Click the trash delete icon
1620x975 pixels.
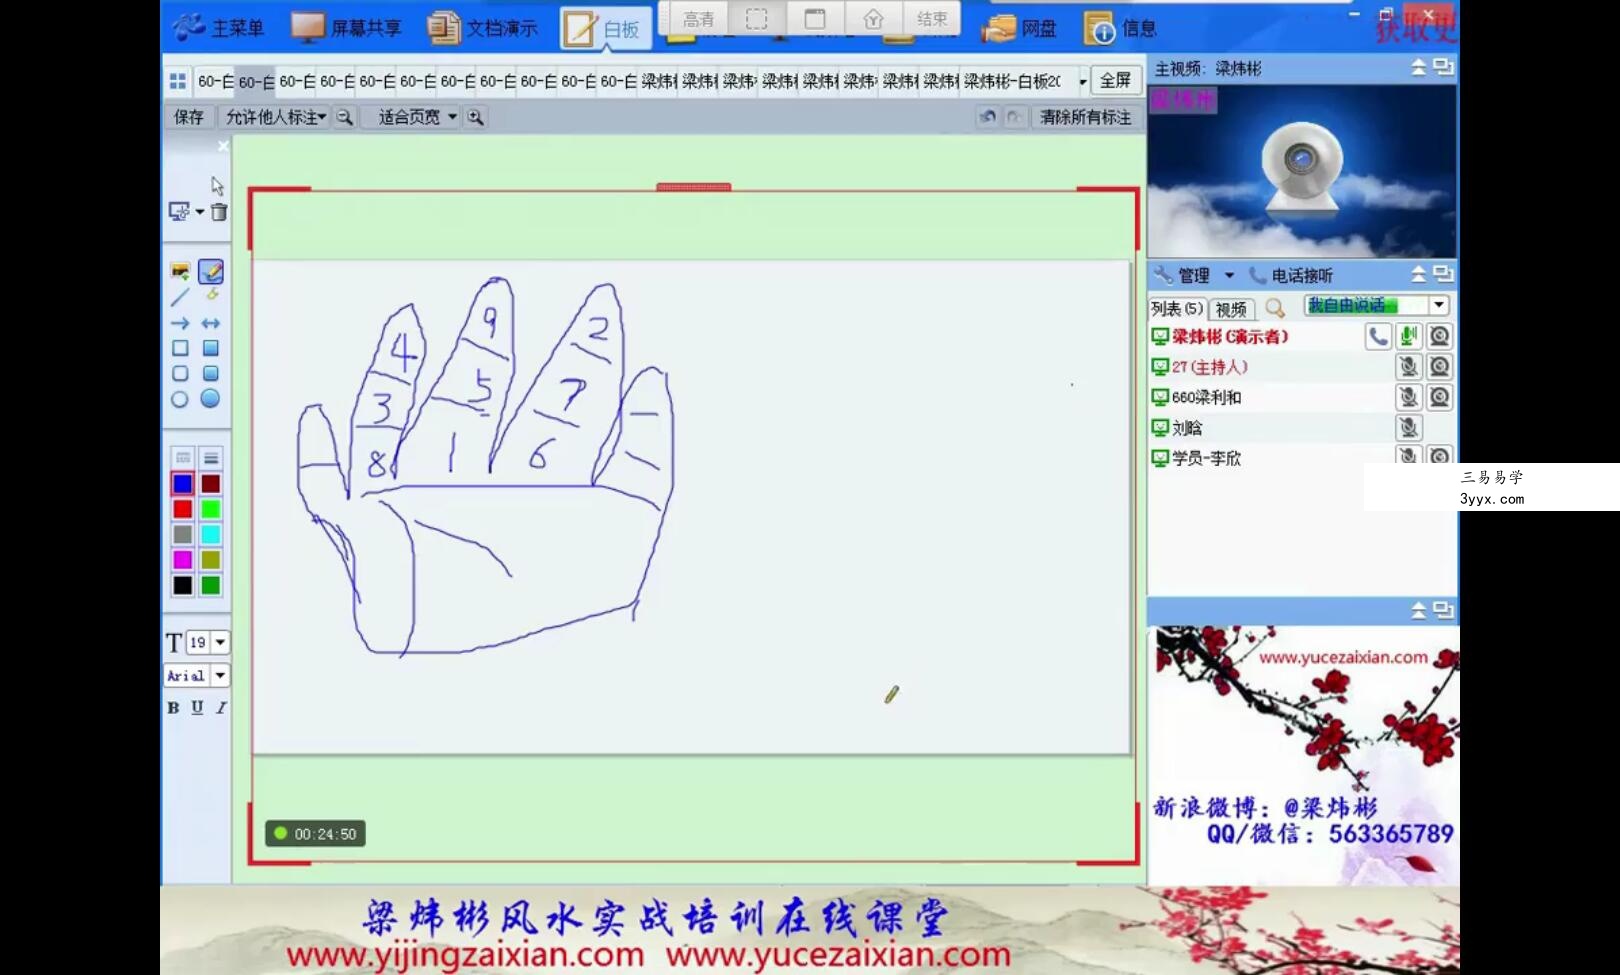pyautogui.click(x=219, y=212)
